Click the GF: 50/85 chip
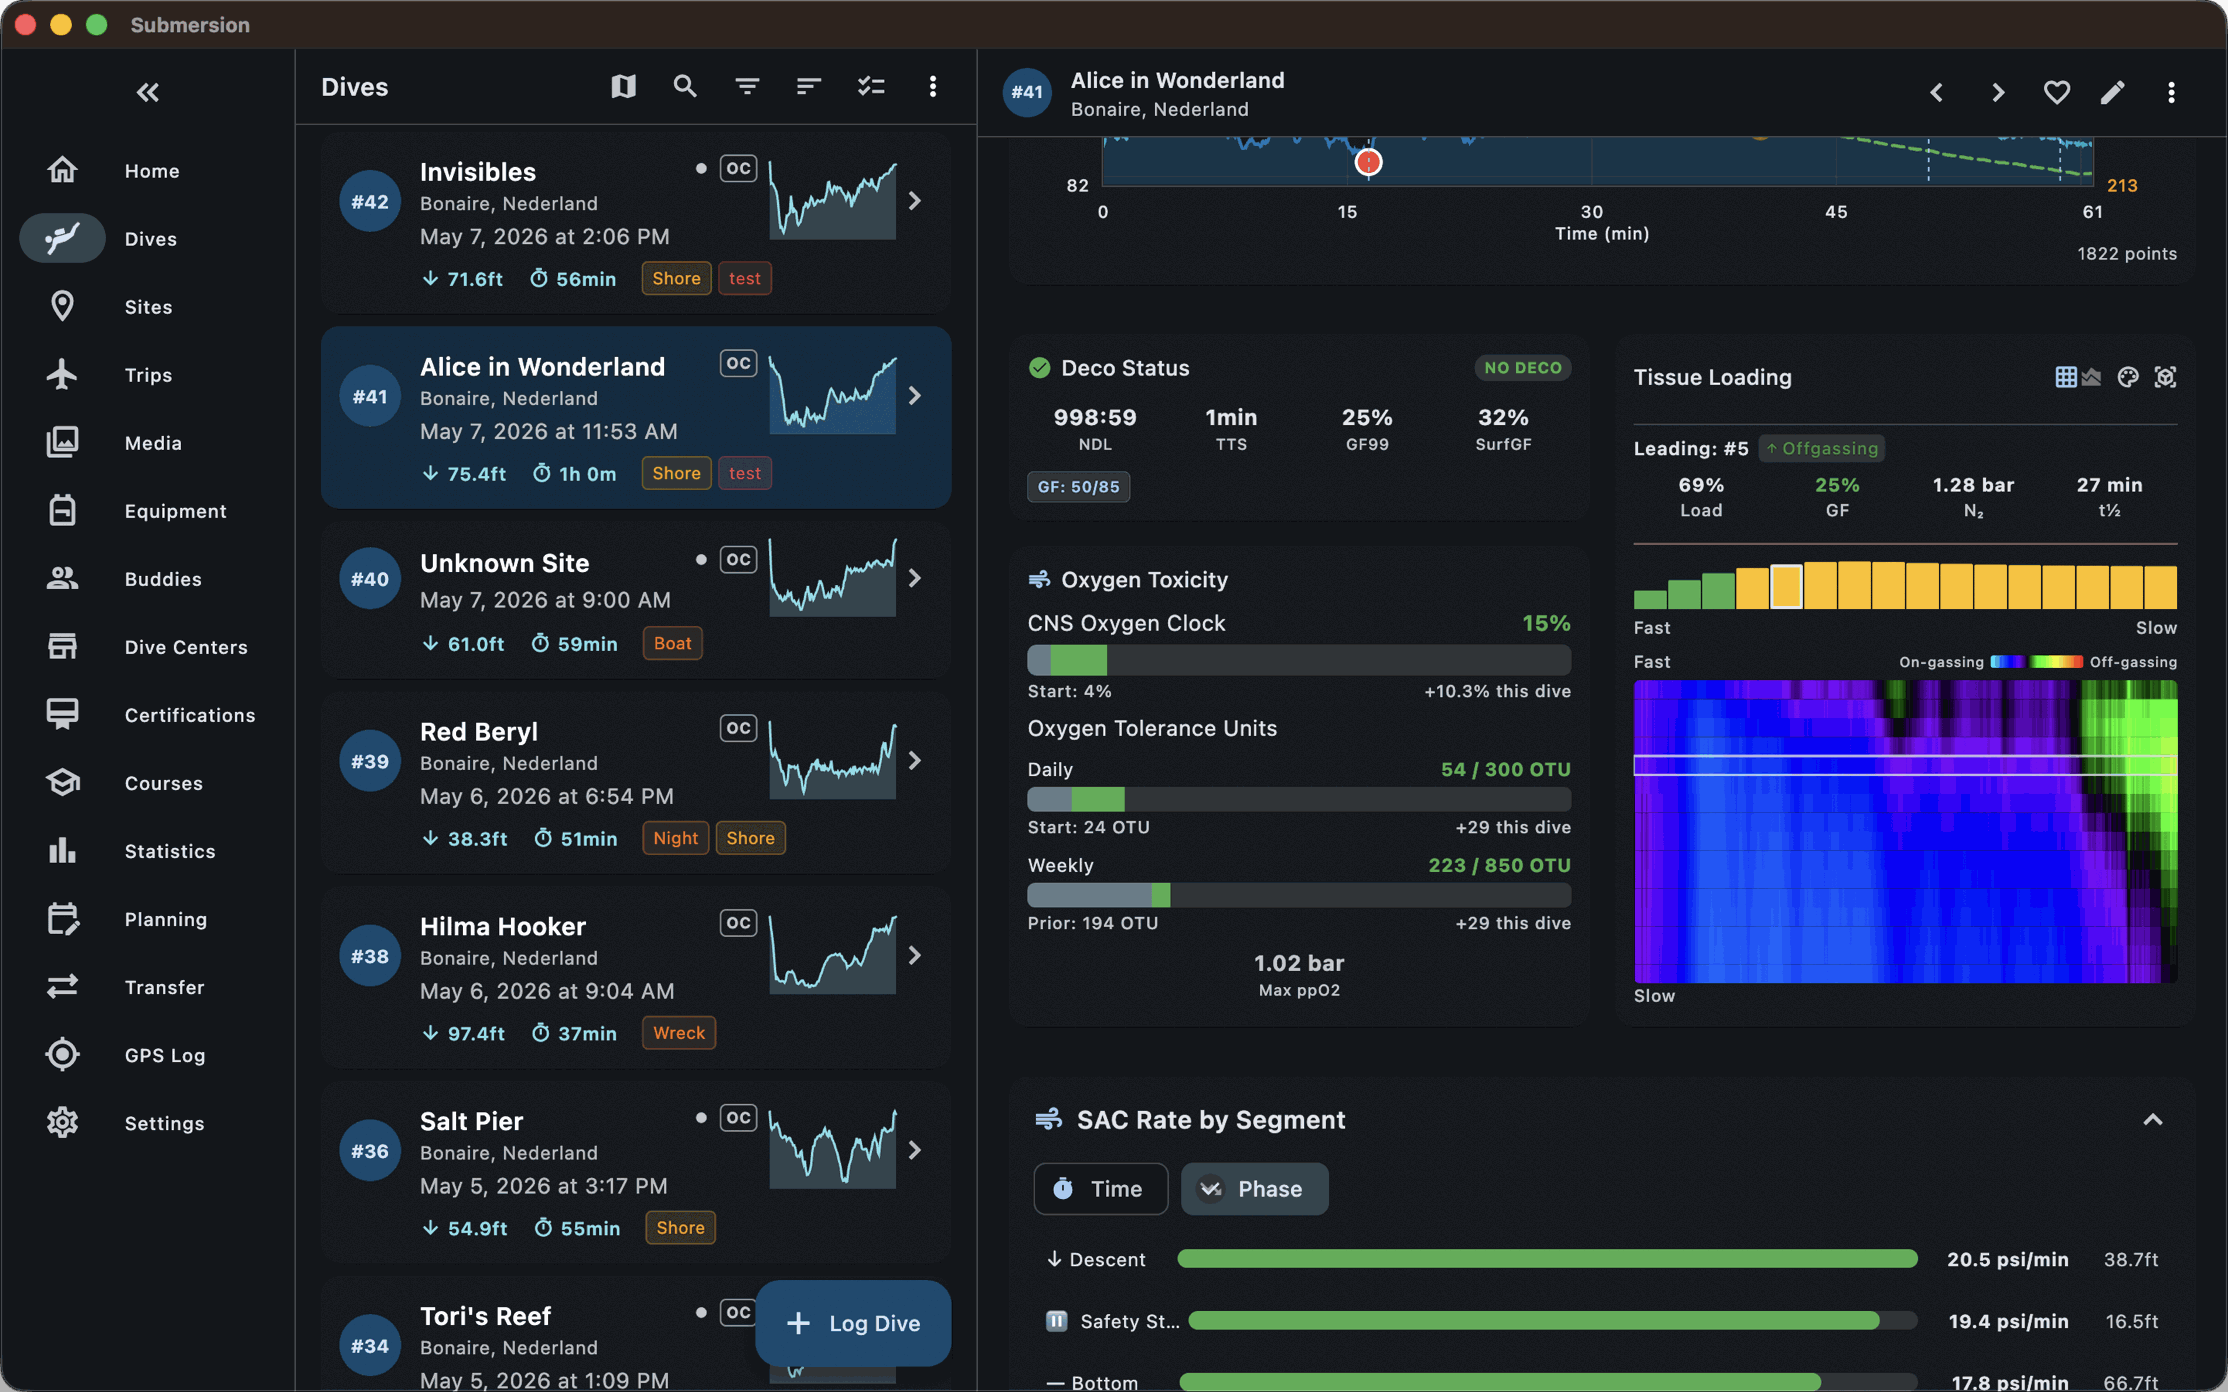Viewport: 2228px width, 1392px height. click(x=1078, y=487)
